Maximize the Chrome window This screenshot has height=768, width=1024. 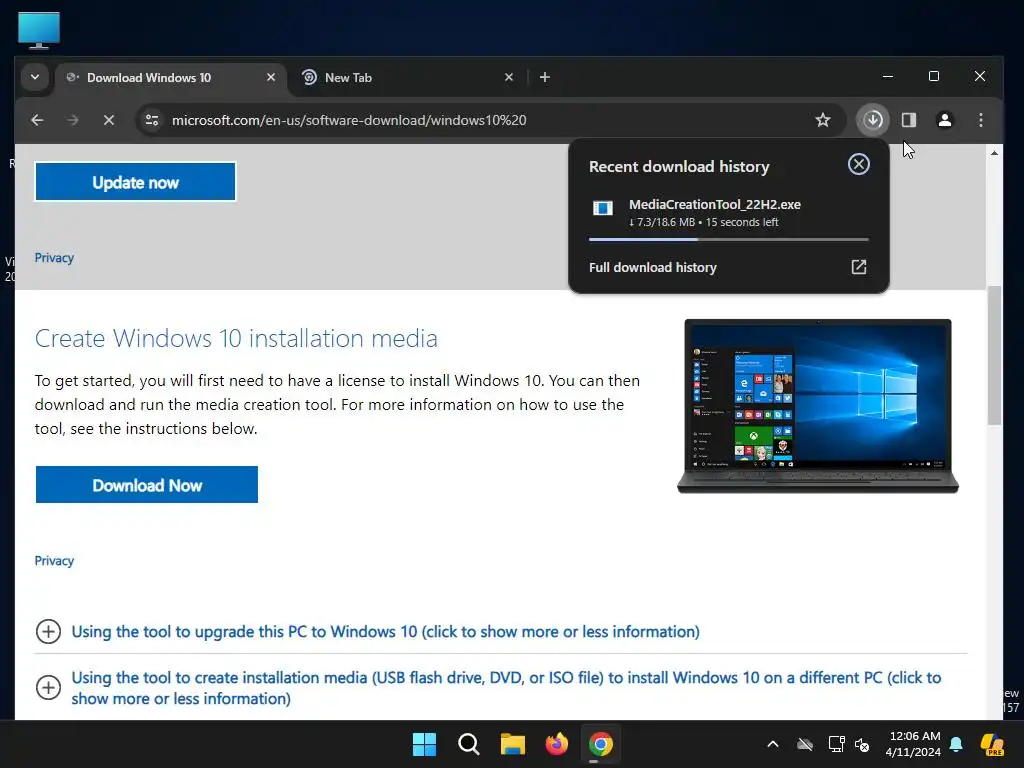point(934,76)
